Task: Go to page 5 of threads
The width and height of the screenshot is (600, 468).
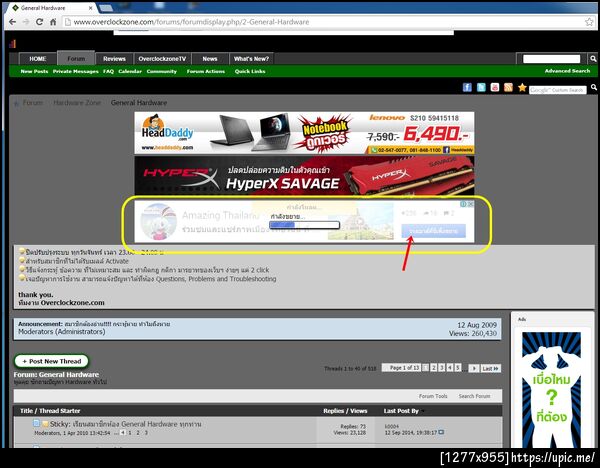Action: [458, 368]
